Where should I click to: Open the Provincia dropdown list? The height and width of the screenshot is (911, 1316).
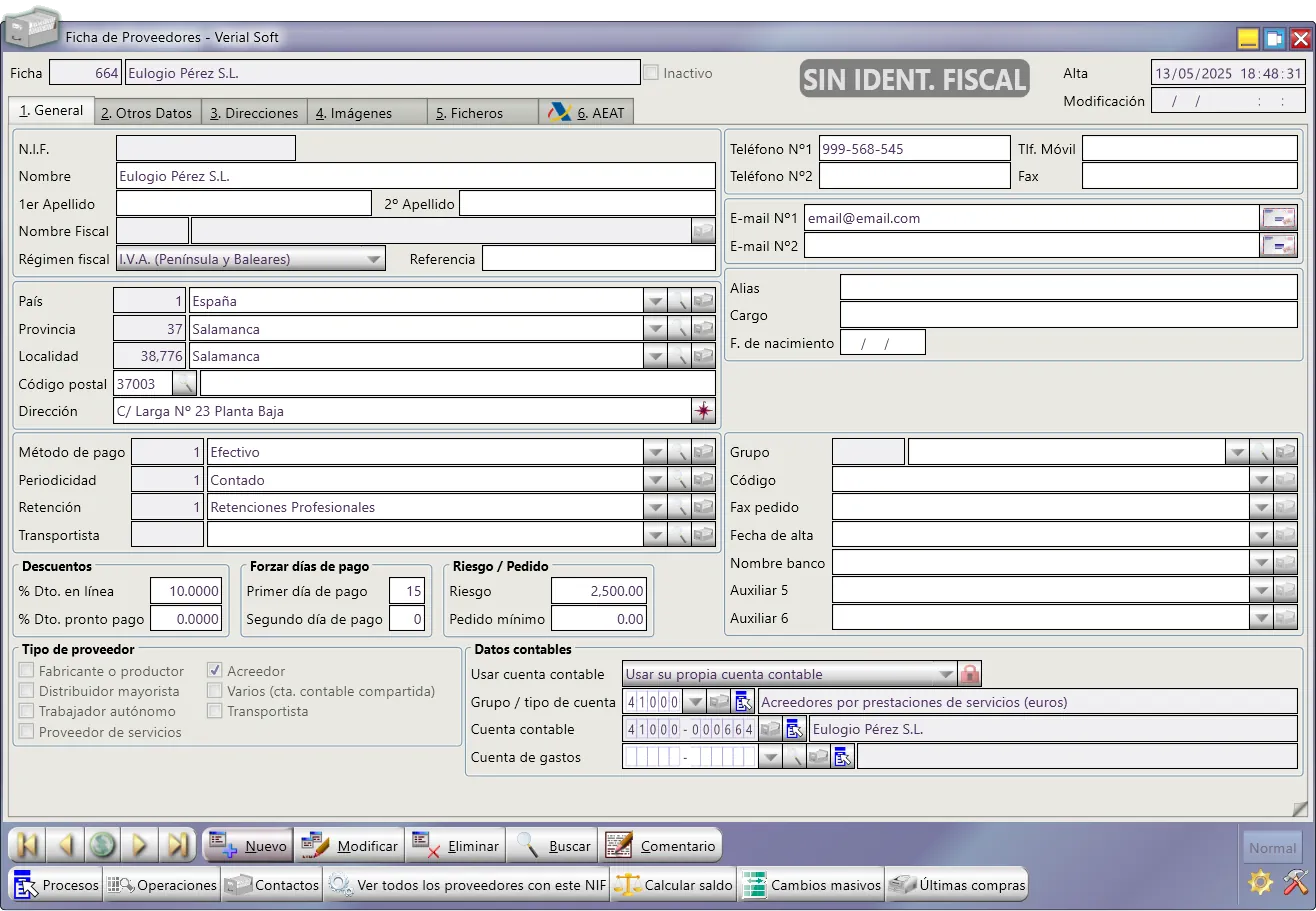point(654,329)
